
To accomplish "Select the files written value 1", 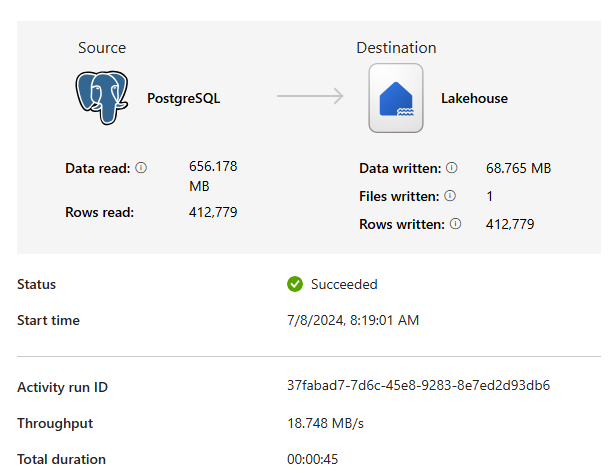I will (x=489, y=196).
